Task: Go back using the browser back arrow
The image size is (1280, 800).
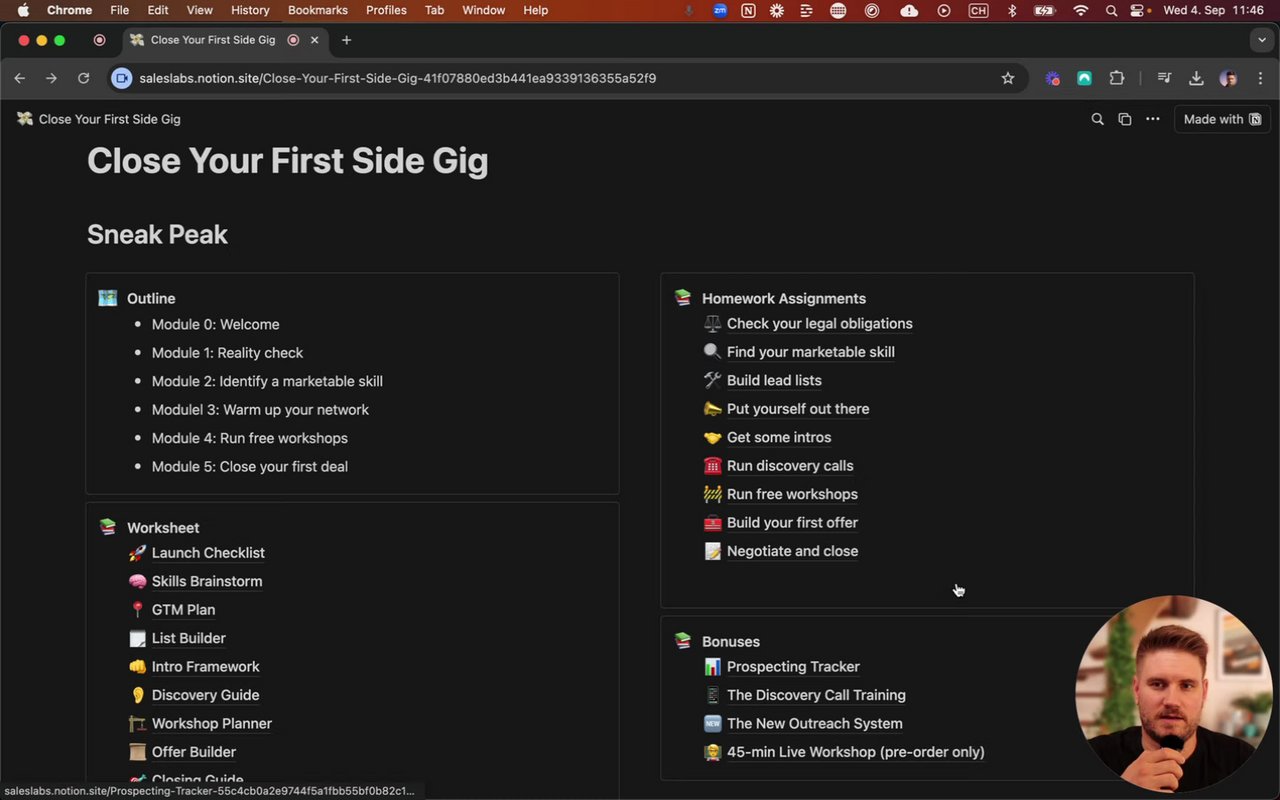Action: coord(20,78)
